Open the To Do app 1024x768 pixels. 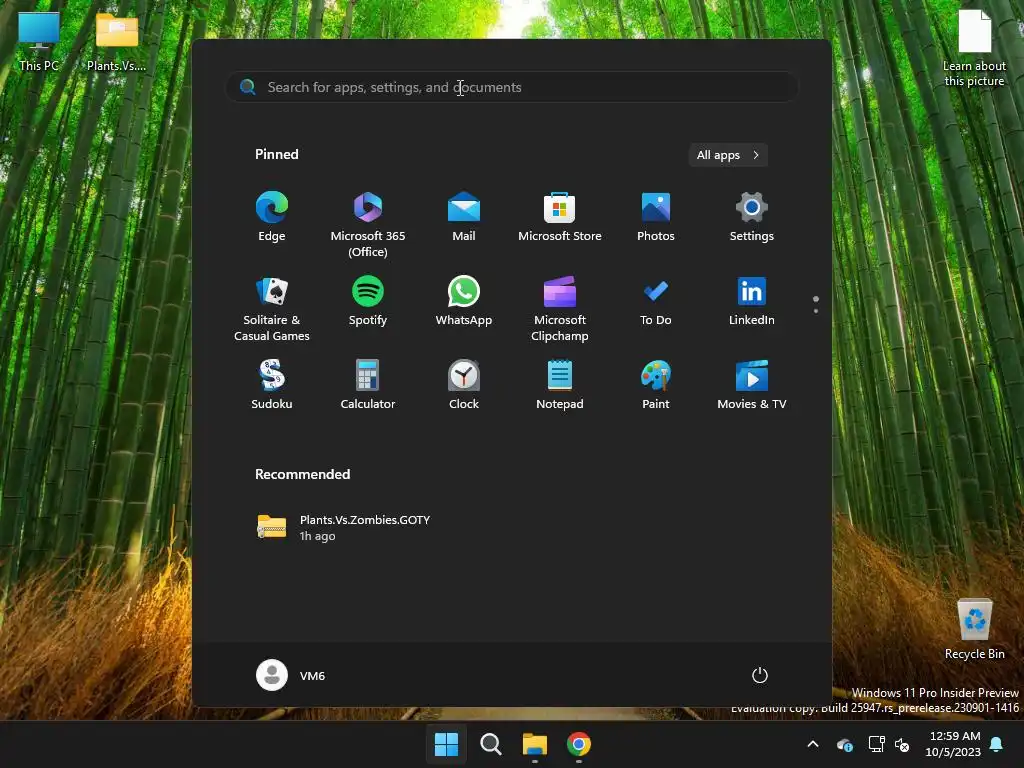(x=656, y=302)
